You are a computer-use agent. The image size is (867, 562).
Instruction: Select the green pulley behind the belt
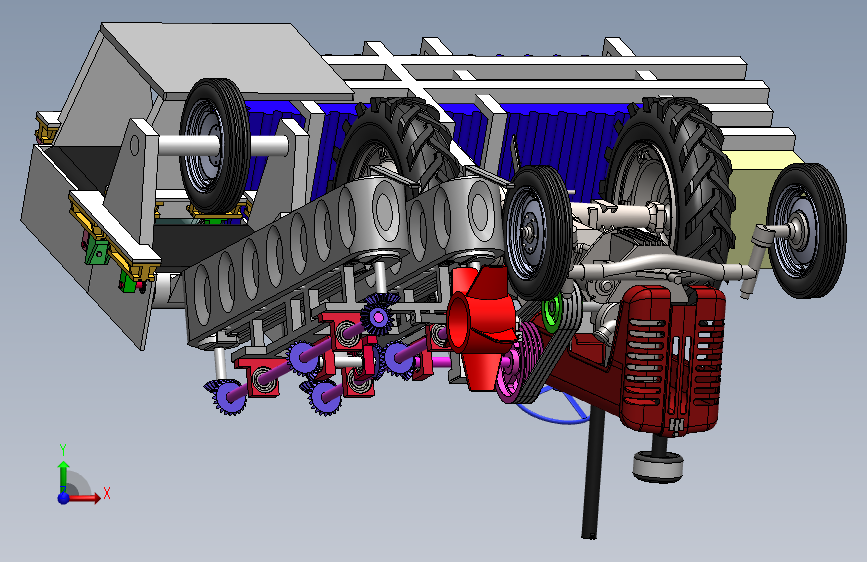pos(553,314)
